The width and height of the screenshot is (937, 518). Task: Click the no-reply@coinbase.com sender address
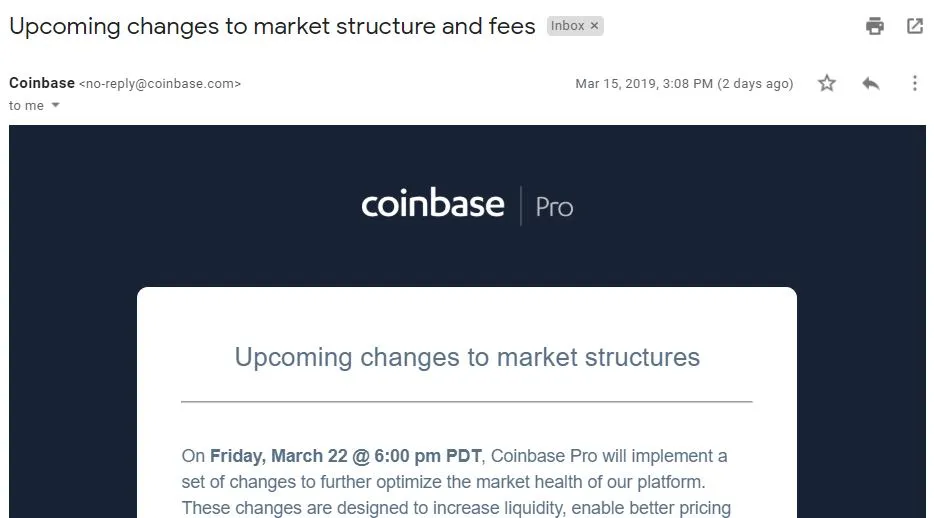(160, 84)
